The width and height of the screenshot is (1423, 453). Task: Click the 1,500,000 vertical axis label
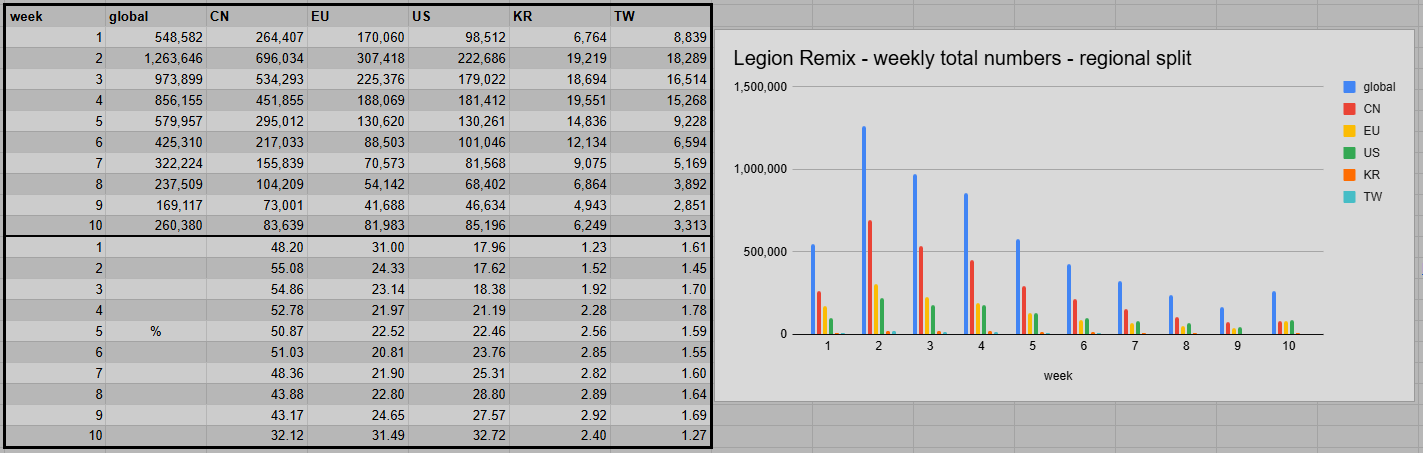click(x=762, y=87)
